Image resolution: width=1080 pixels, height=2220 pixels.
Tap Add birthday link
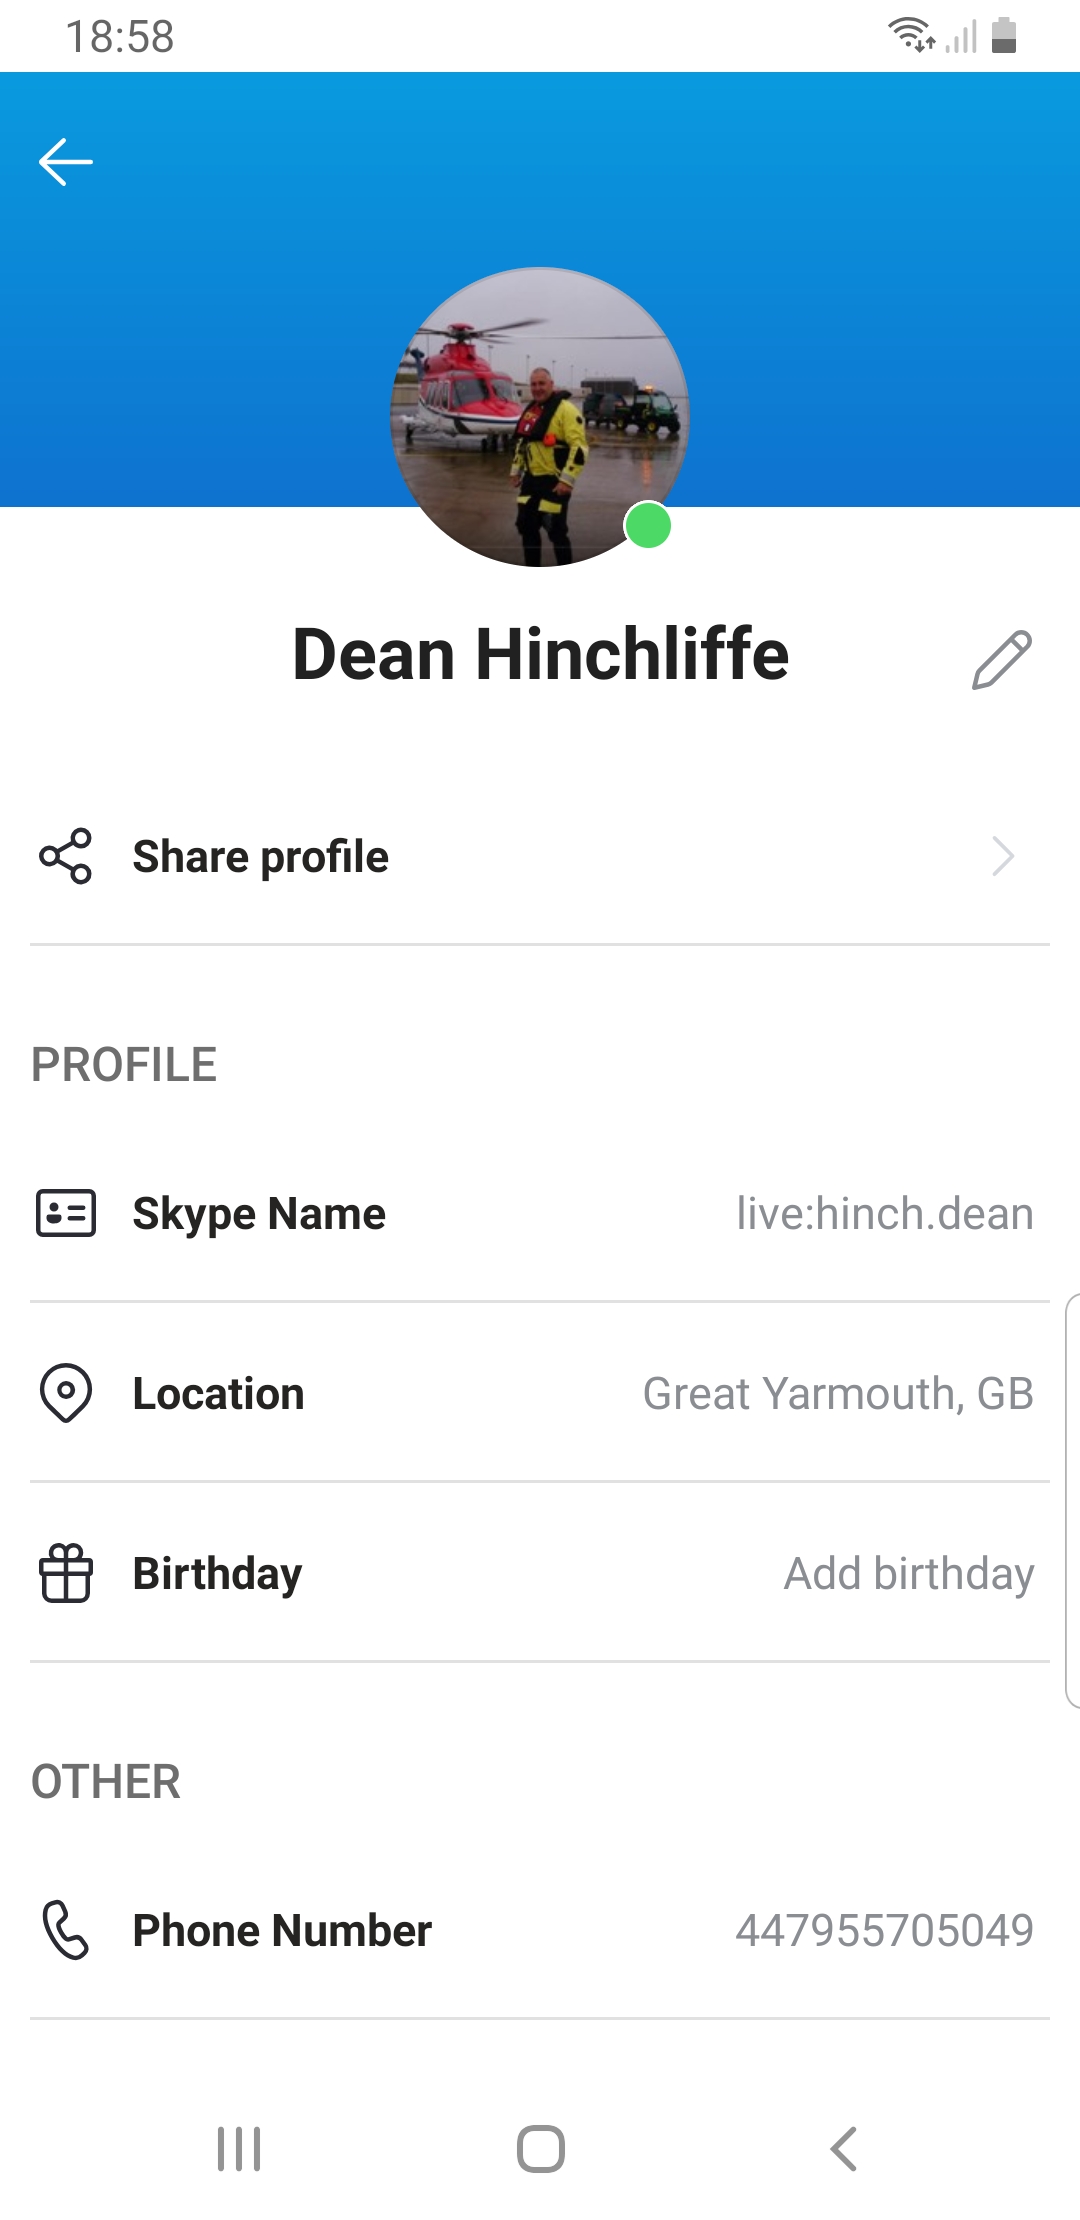[909, 1574]
